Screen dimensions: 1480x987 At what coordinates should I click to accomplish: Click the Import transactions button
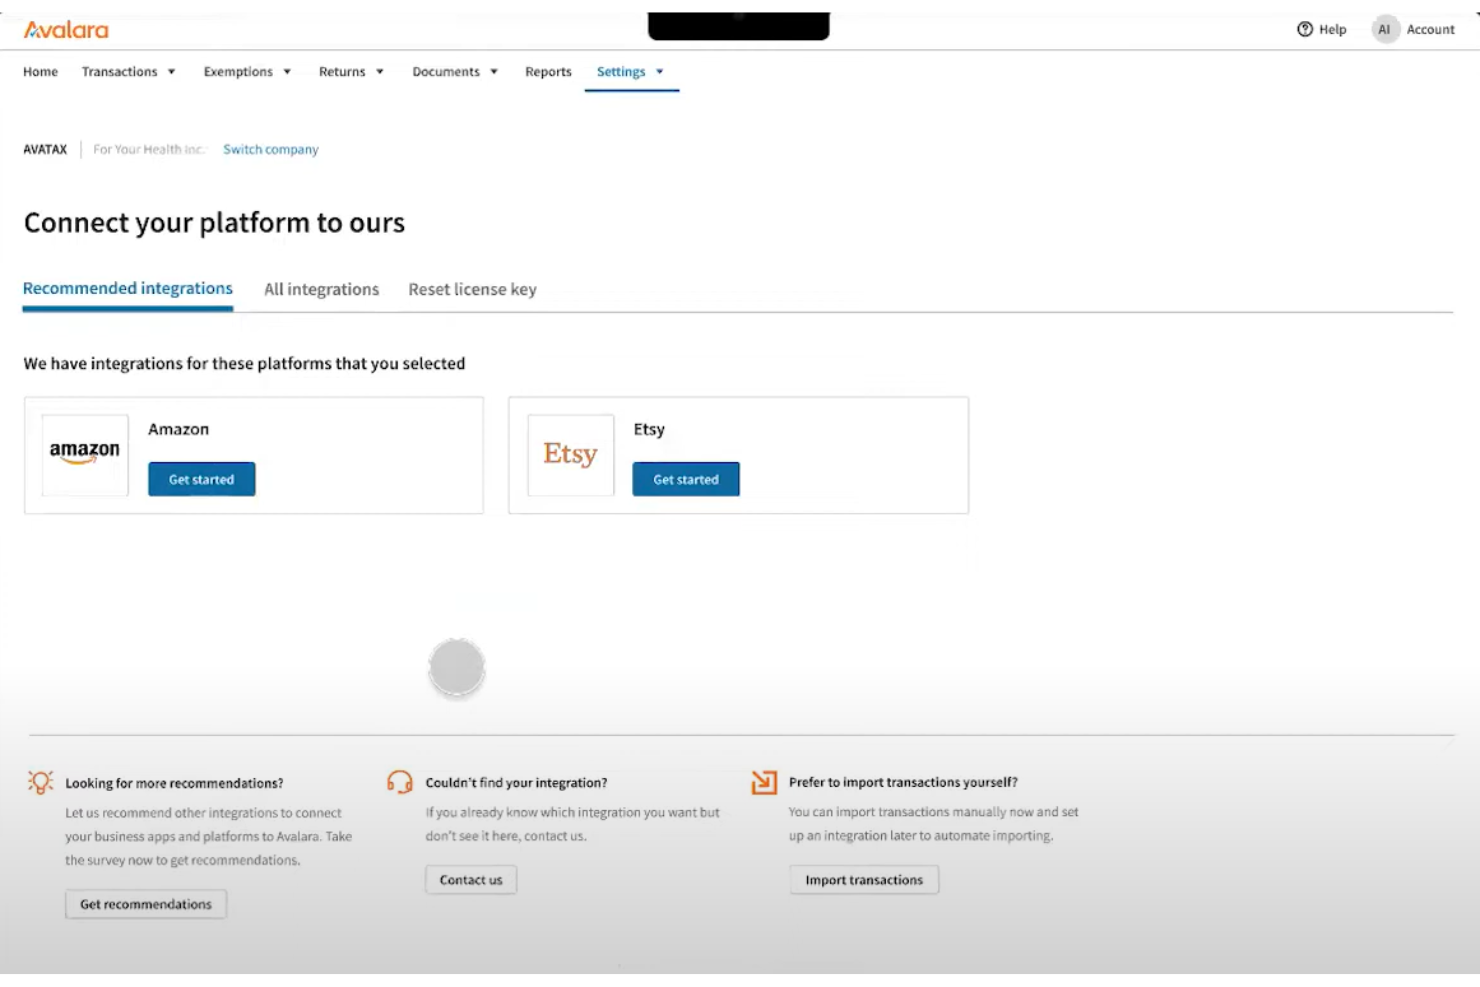(x=864, y=879)
